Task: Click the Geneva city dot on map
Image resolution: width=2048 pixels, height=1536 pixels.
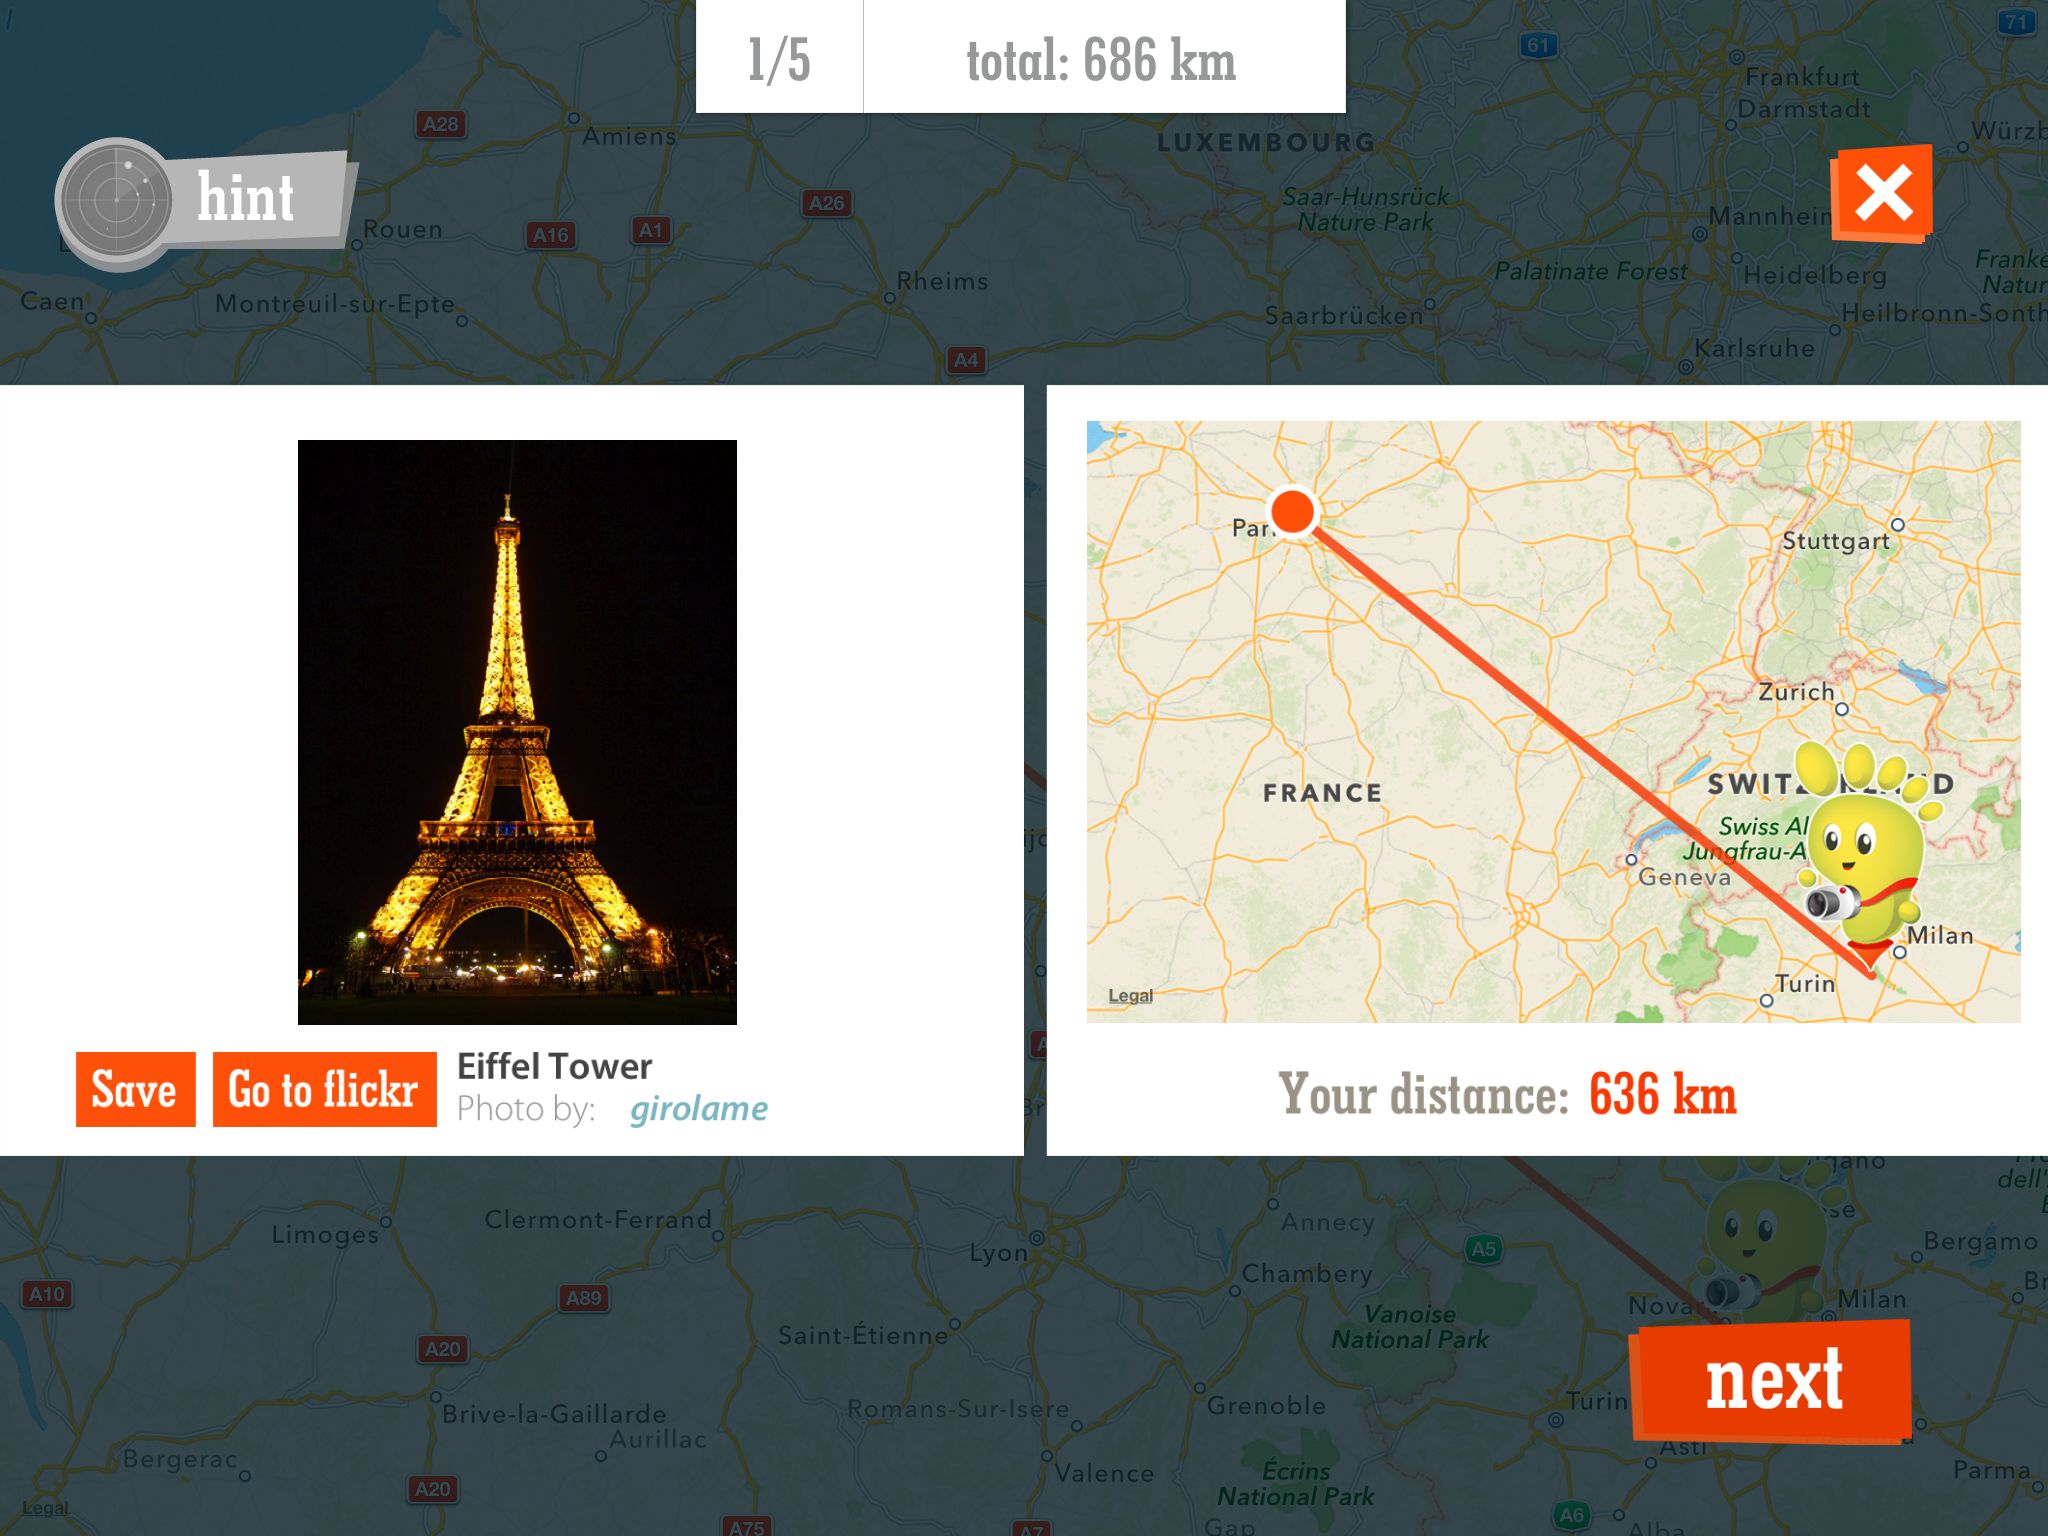Action: pos(1631,859)
